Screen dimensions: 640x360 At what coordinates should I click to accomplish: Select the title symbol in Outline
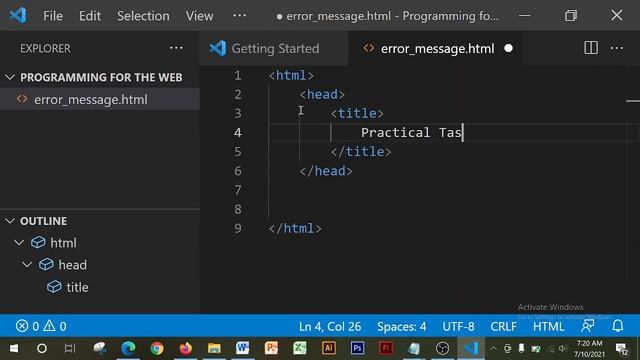[x=77, y=287]
